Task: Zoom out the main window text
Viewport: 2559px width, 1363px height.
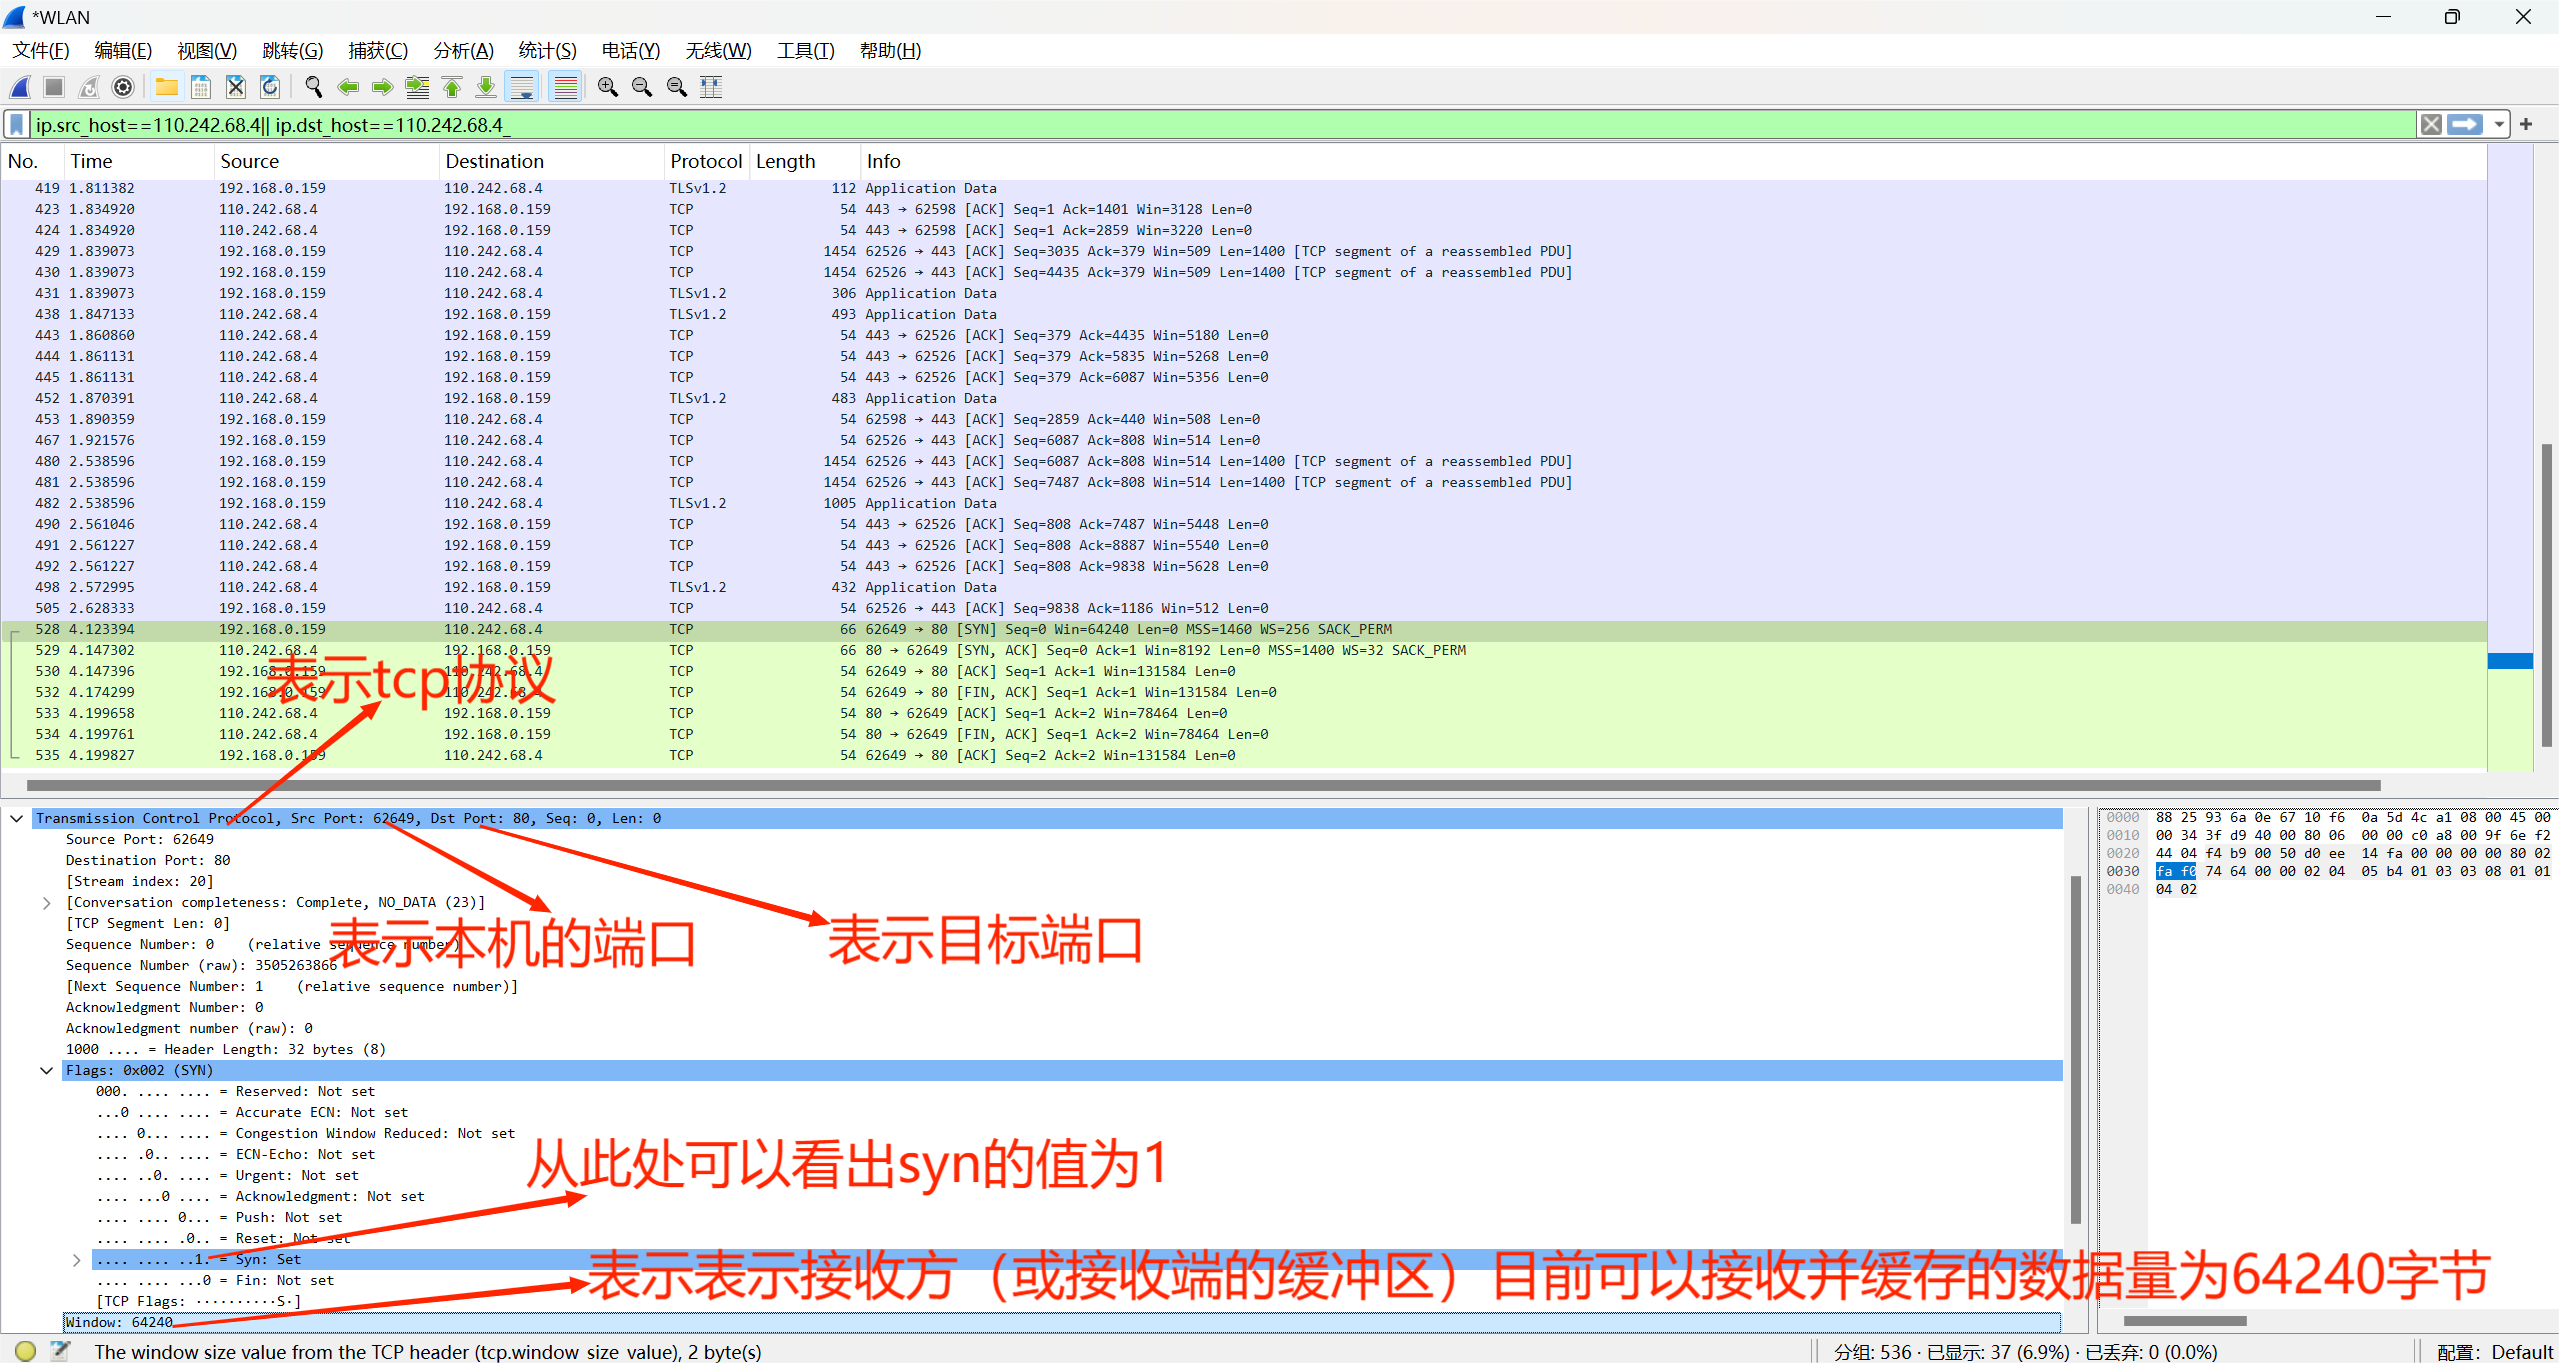Action: point(642,87)
